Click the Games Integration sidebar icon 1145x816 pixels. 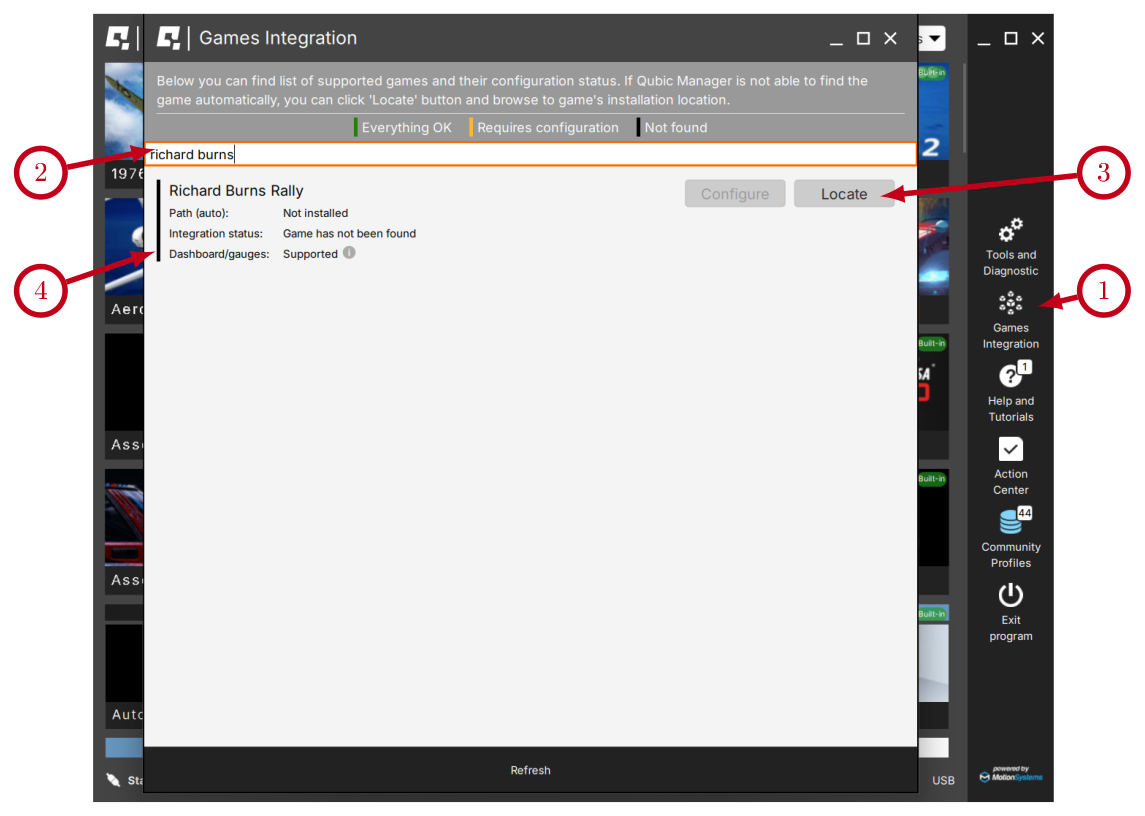(x=1010, y=319)
